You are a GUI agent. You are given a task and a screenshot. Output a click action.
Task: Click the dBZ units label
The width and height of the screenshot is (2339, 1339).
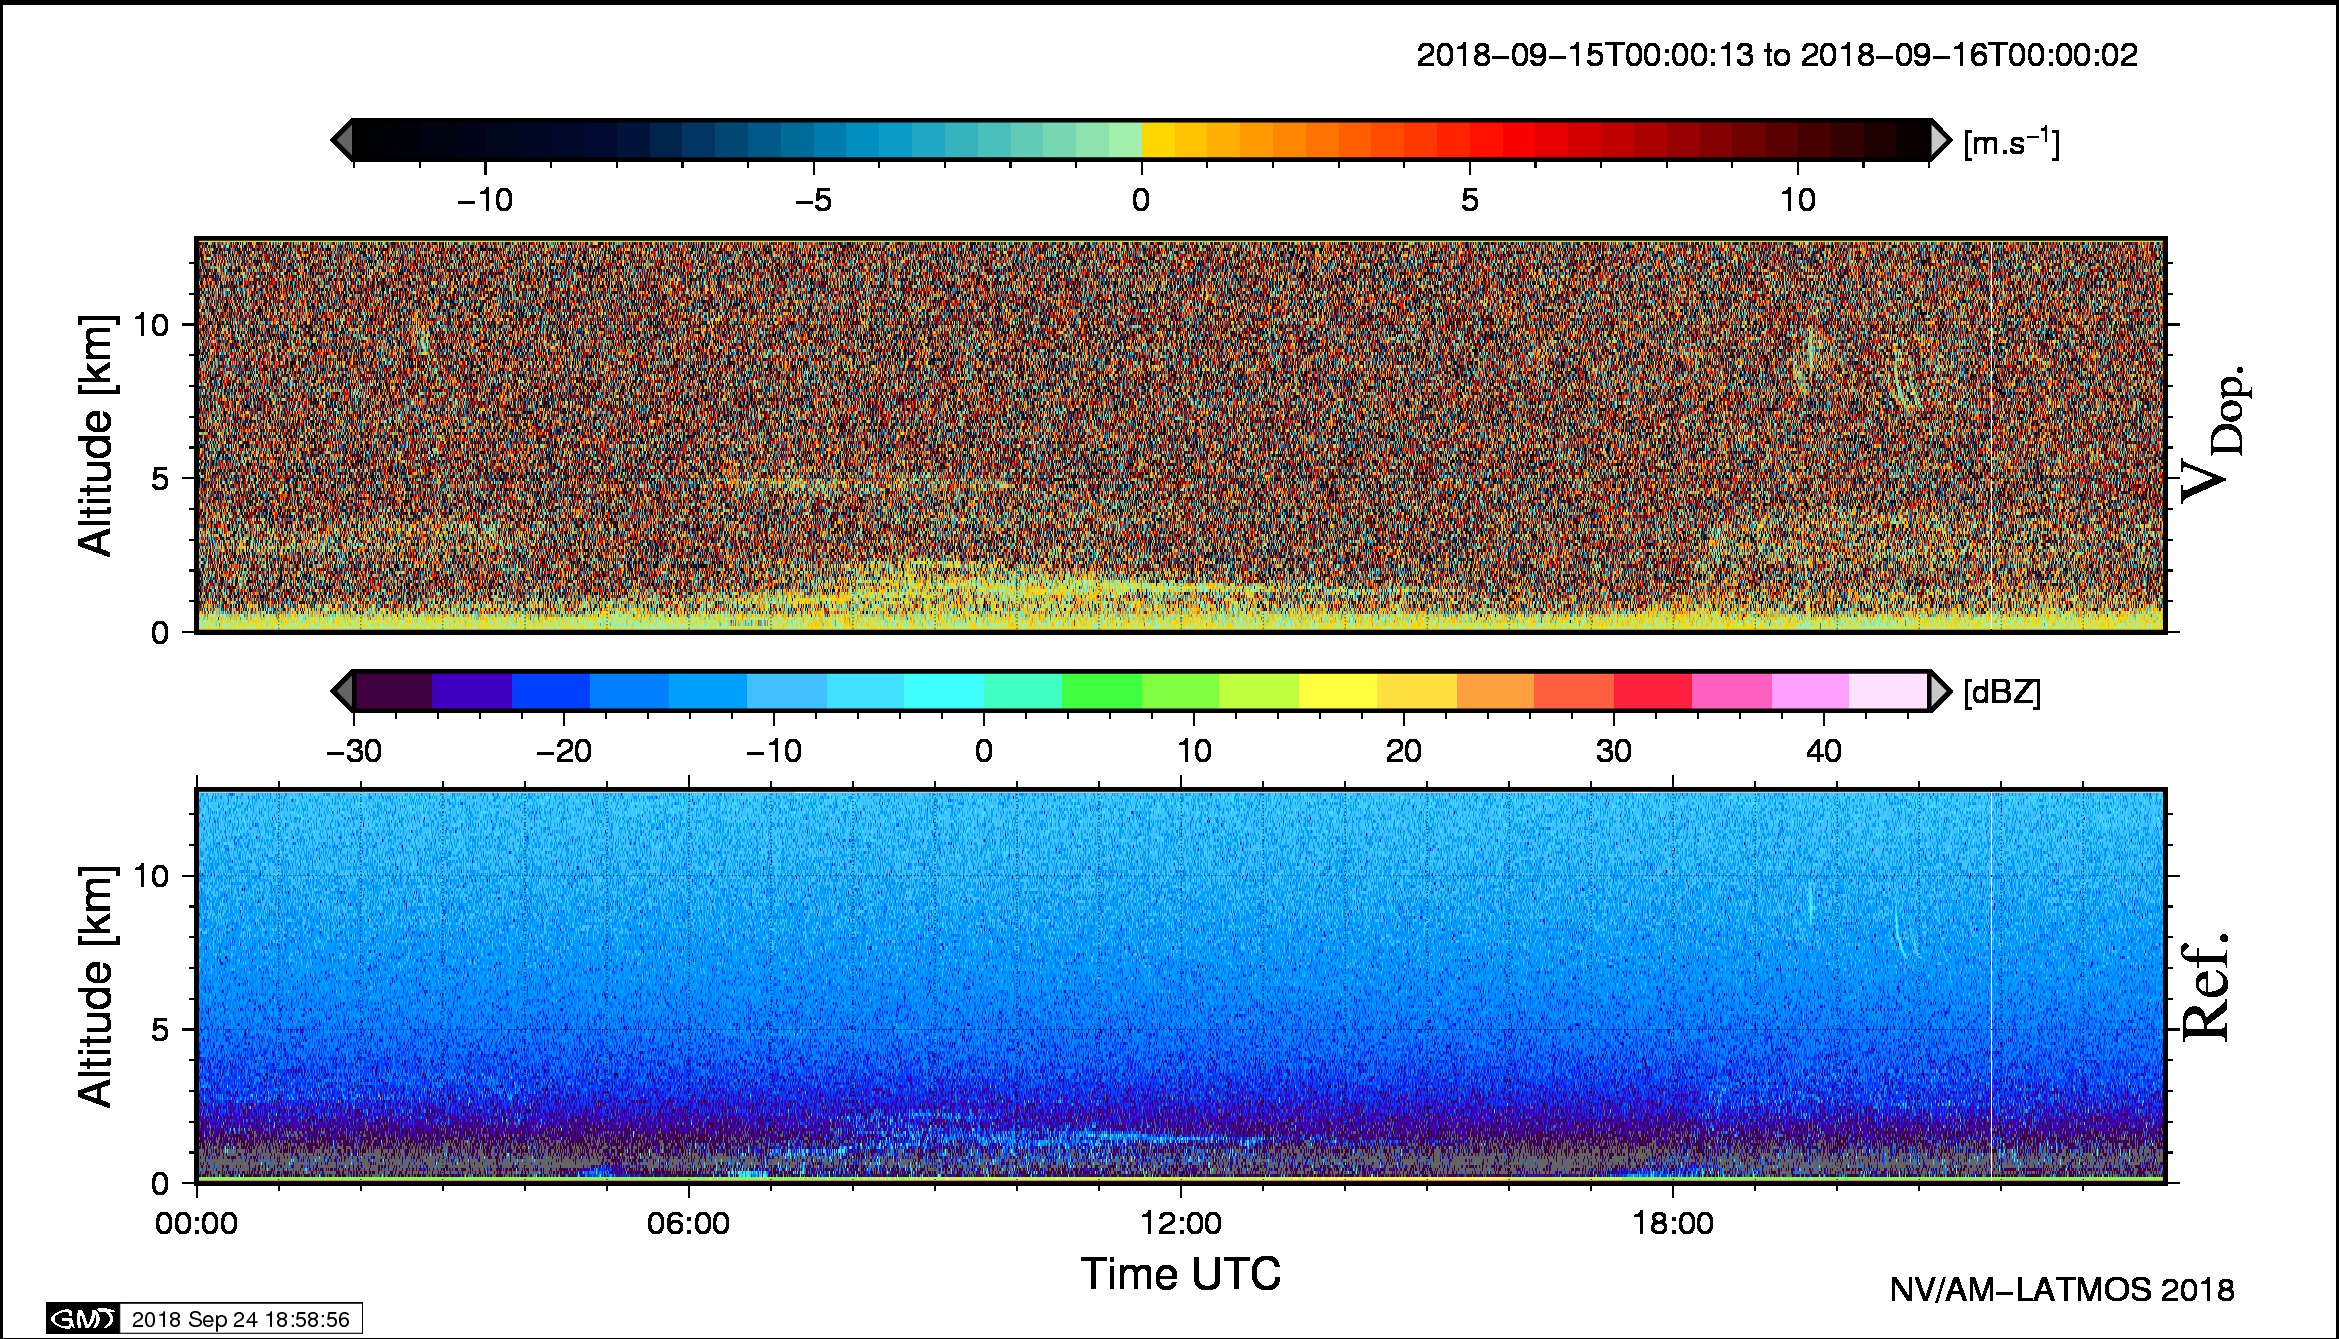coord(2002,693)
